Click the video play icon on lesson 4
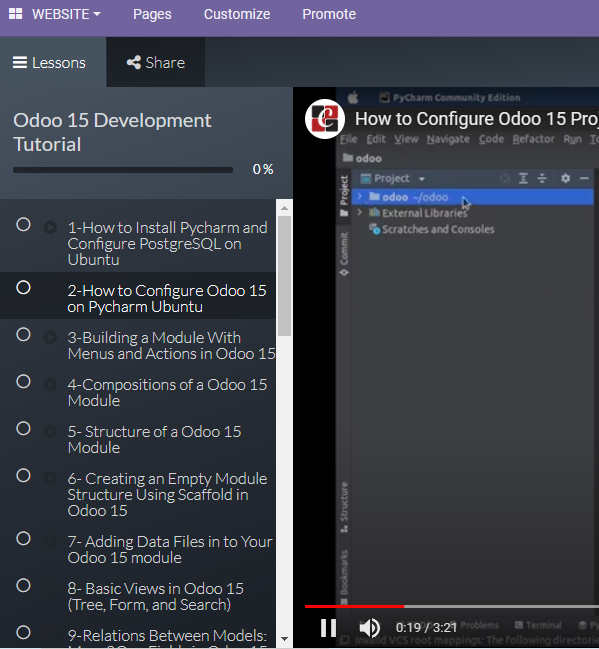Viewport: 599px width, 649px height. tap(51, 384)
